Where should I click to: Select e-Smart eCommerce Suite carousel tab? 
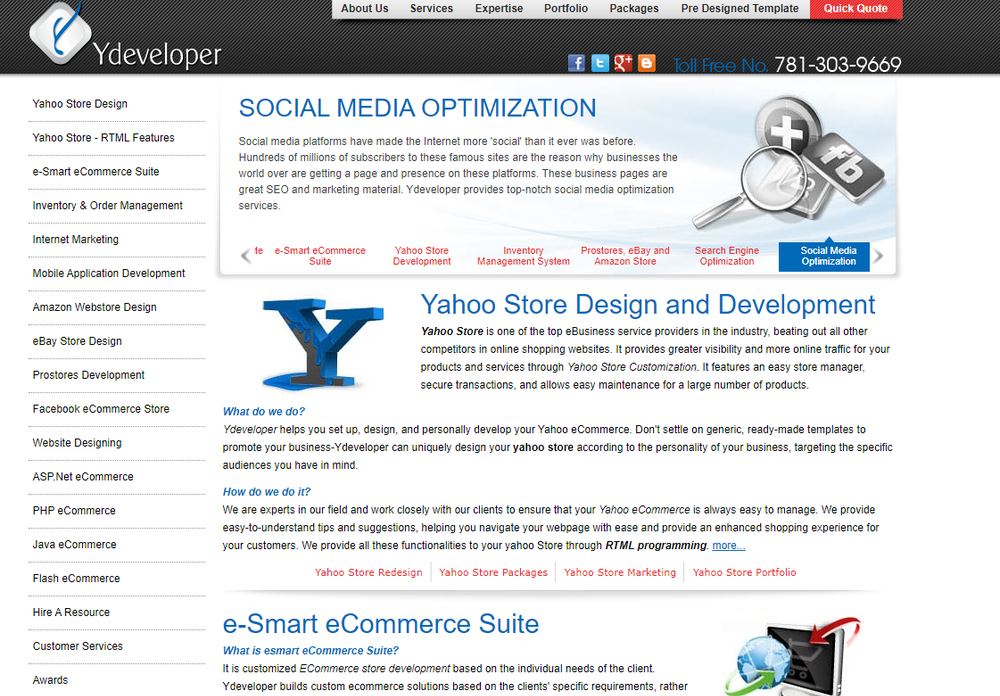pos(320,256)
